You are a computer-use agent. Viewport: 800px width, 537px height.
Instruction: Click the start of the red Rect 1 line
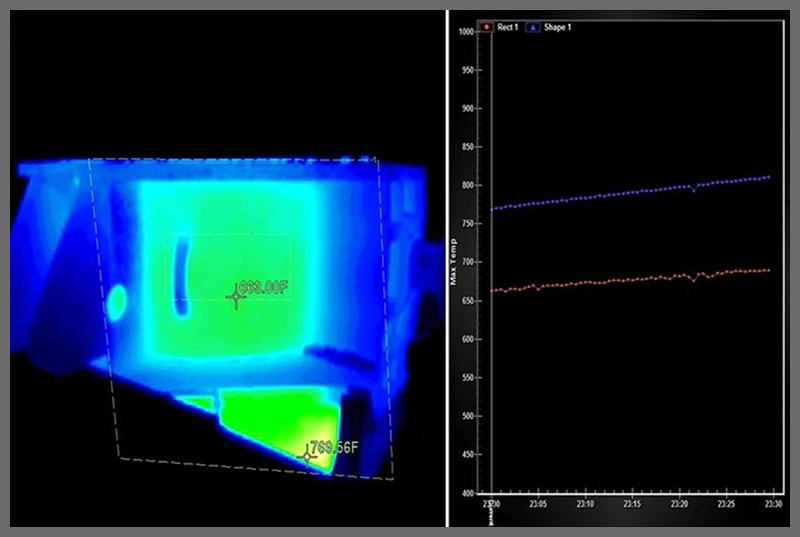[492, 290]
